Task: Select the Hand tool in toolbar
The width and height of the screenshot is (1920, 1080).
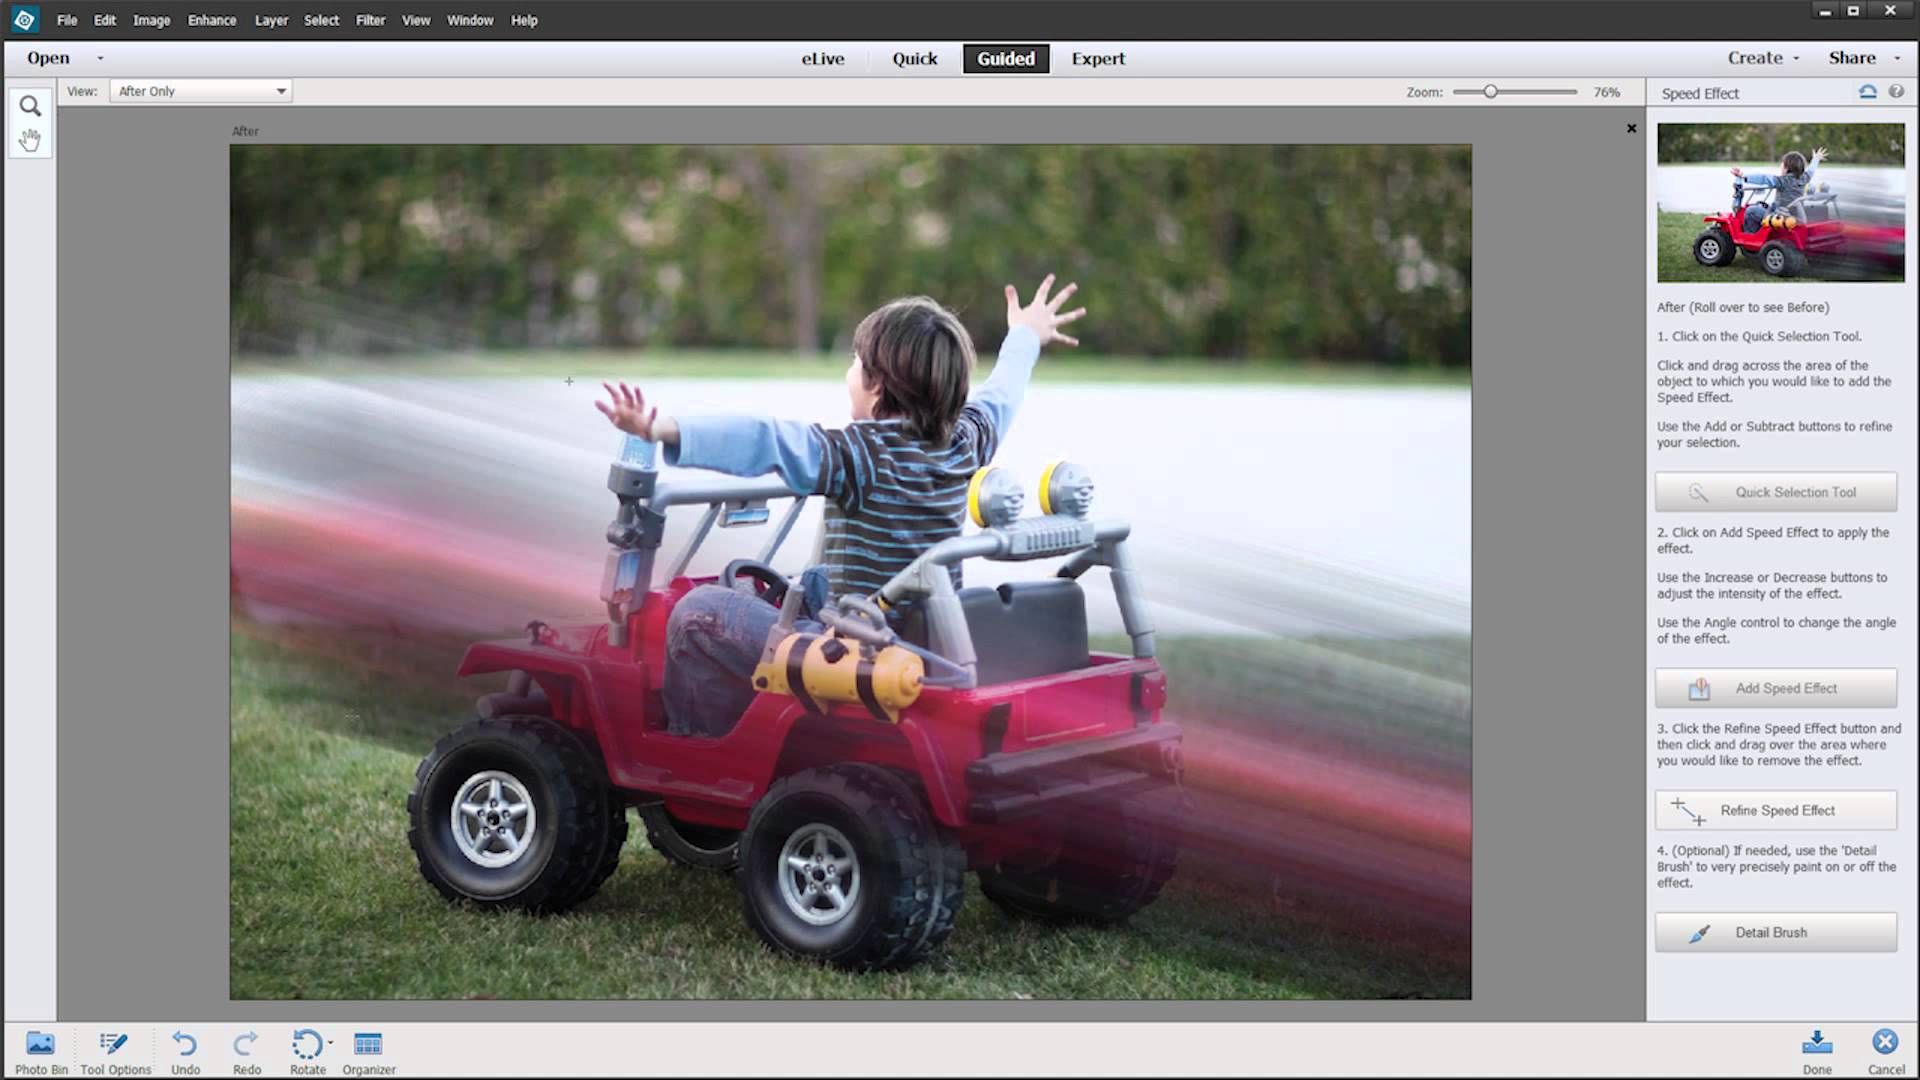Action: pyautogui.click(x=30, y=141)
